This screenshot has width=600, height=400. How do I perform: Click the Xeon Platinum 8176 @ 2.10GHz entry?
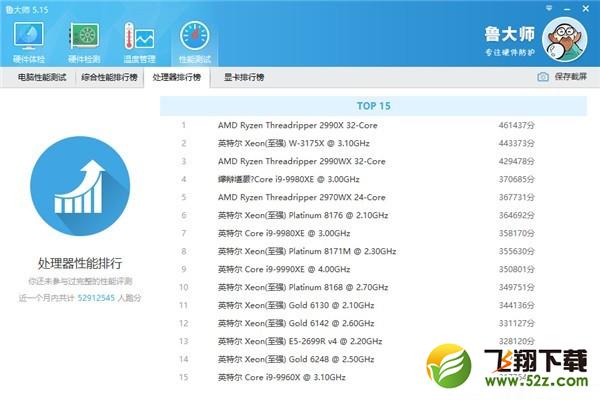[303, 215]
